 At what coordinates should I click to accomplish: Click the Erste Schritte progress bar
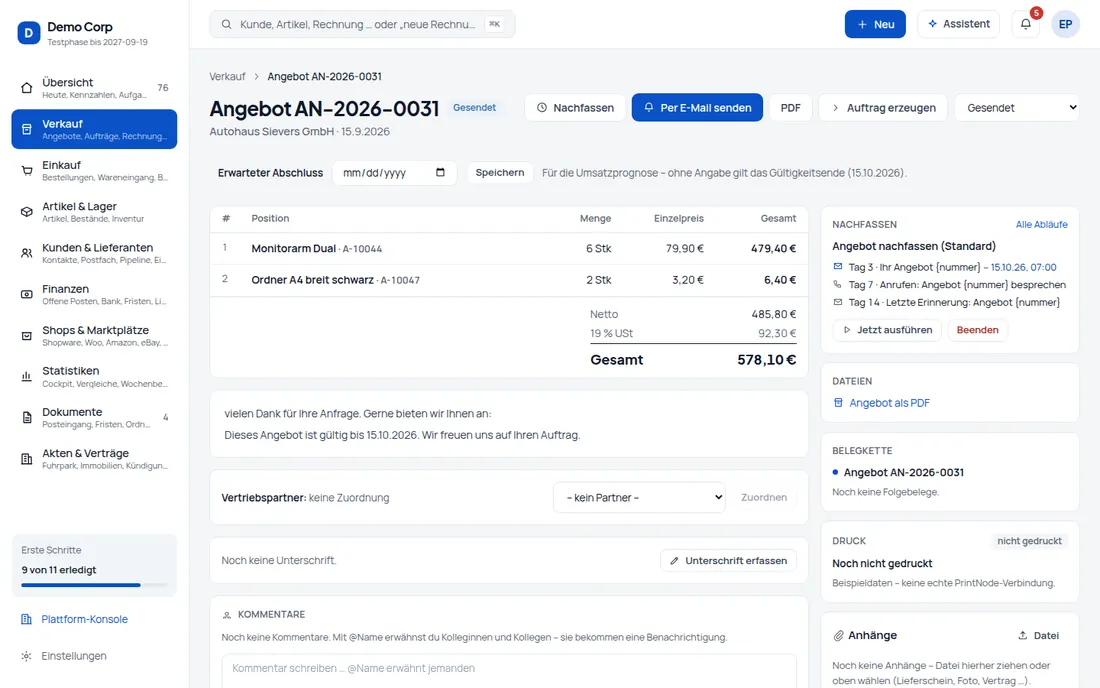click(94, 585)
